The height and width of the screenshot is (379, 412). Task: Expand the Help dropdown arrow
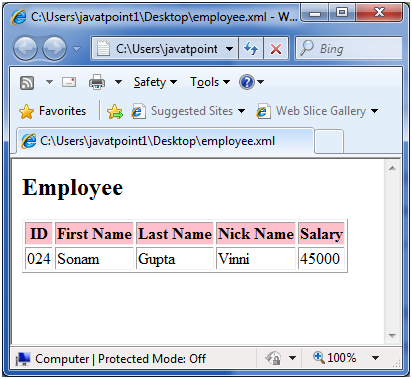(x=261, y=82)
